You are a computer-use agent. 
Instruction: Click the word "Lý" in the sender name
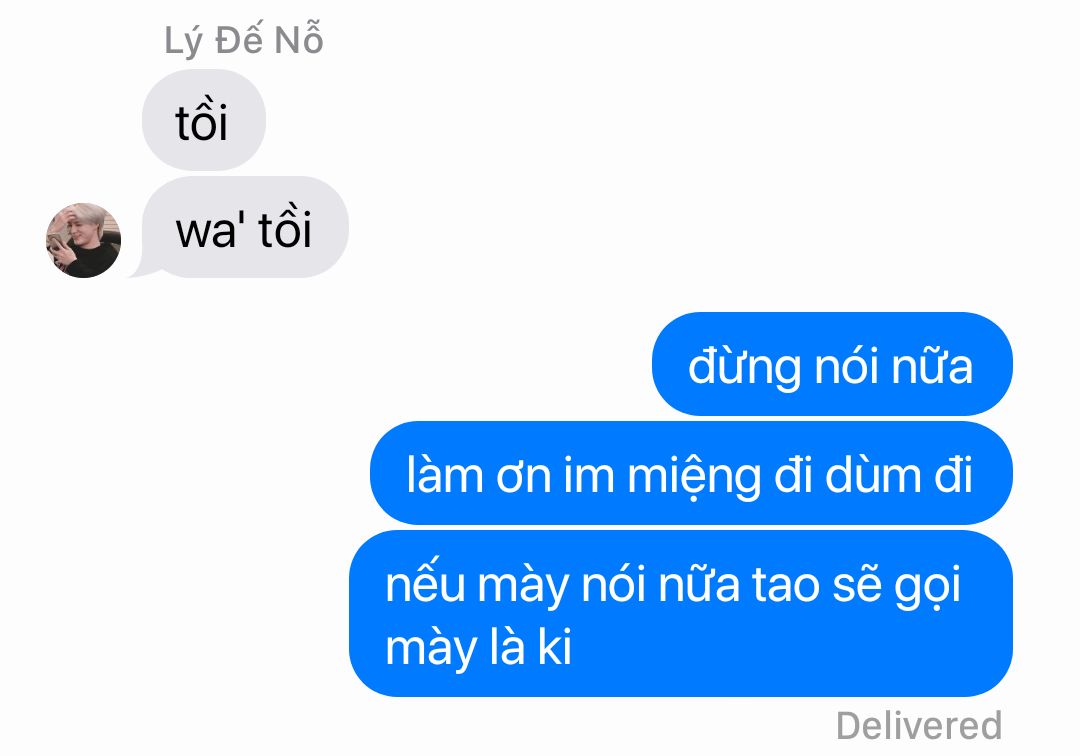click(x=183, y=41)
